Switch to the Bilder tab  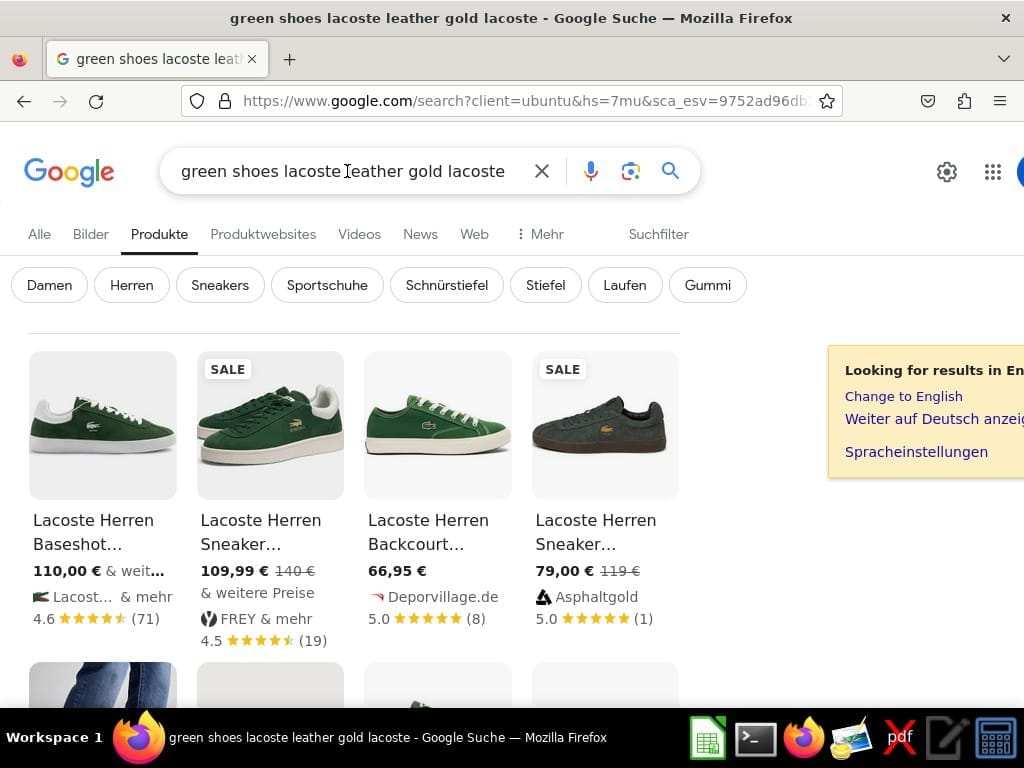(x=91, y=234)
